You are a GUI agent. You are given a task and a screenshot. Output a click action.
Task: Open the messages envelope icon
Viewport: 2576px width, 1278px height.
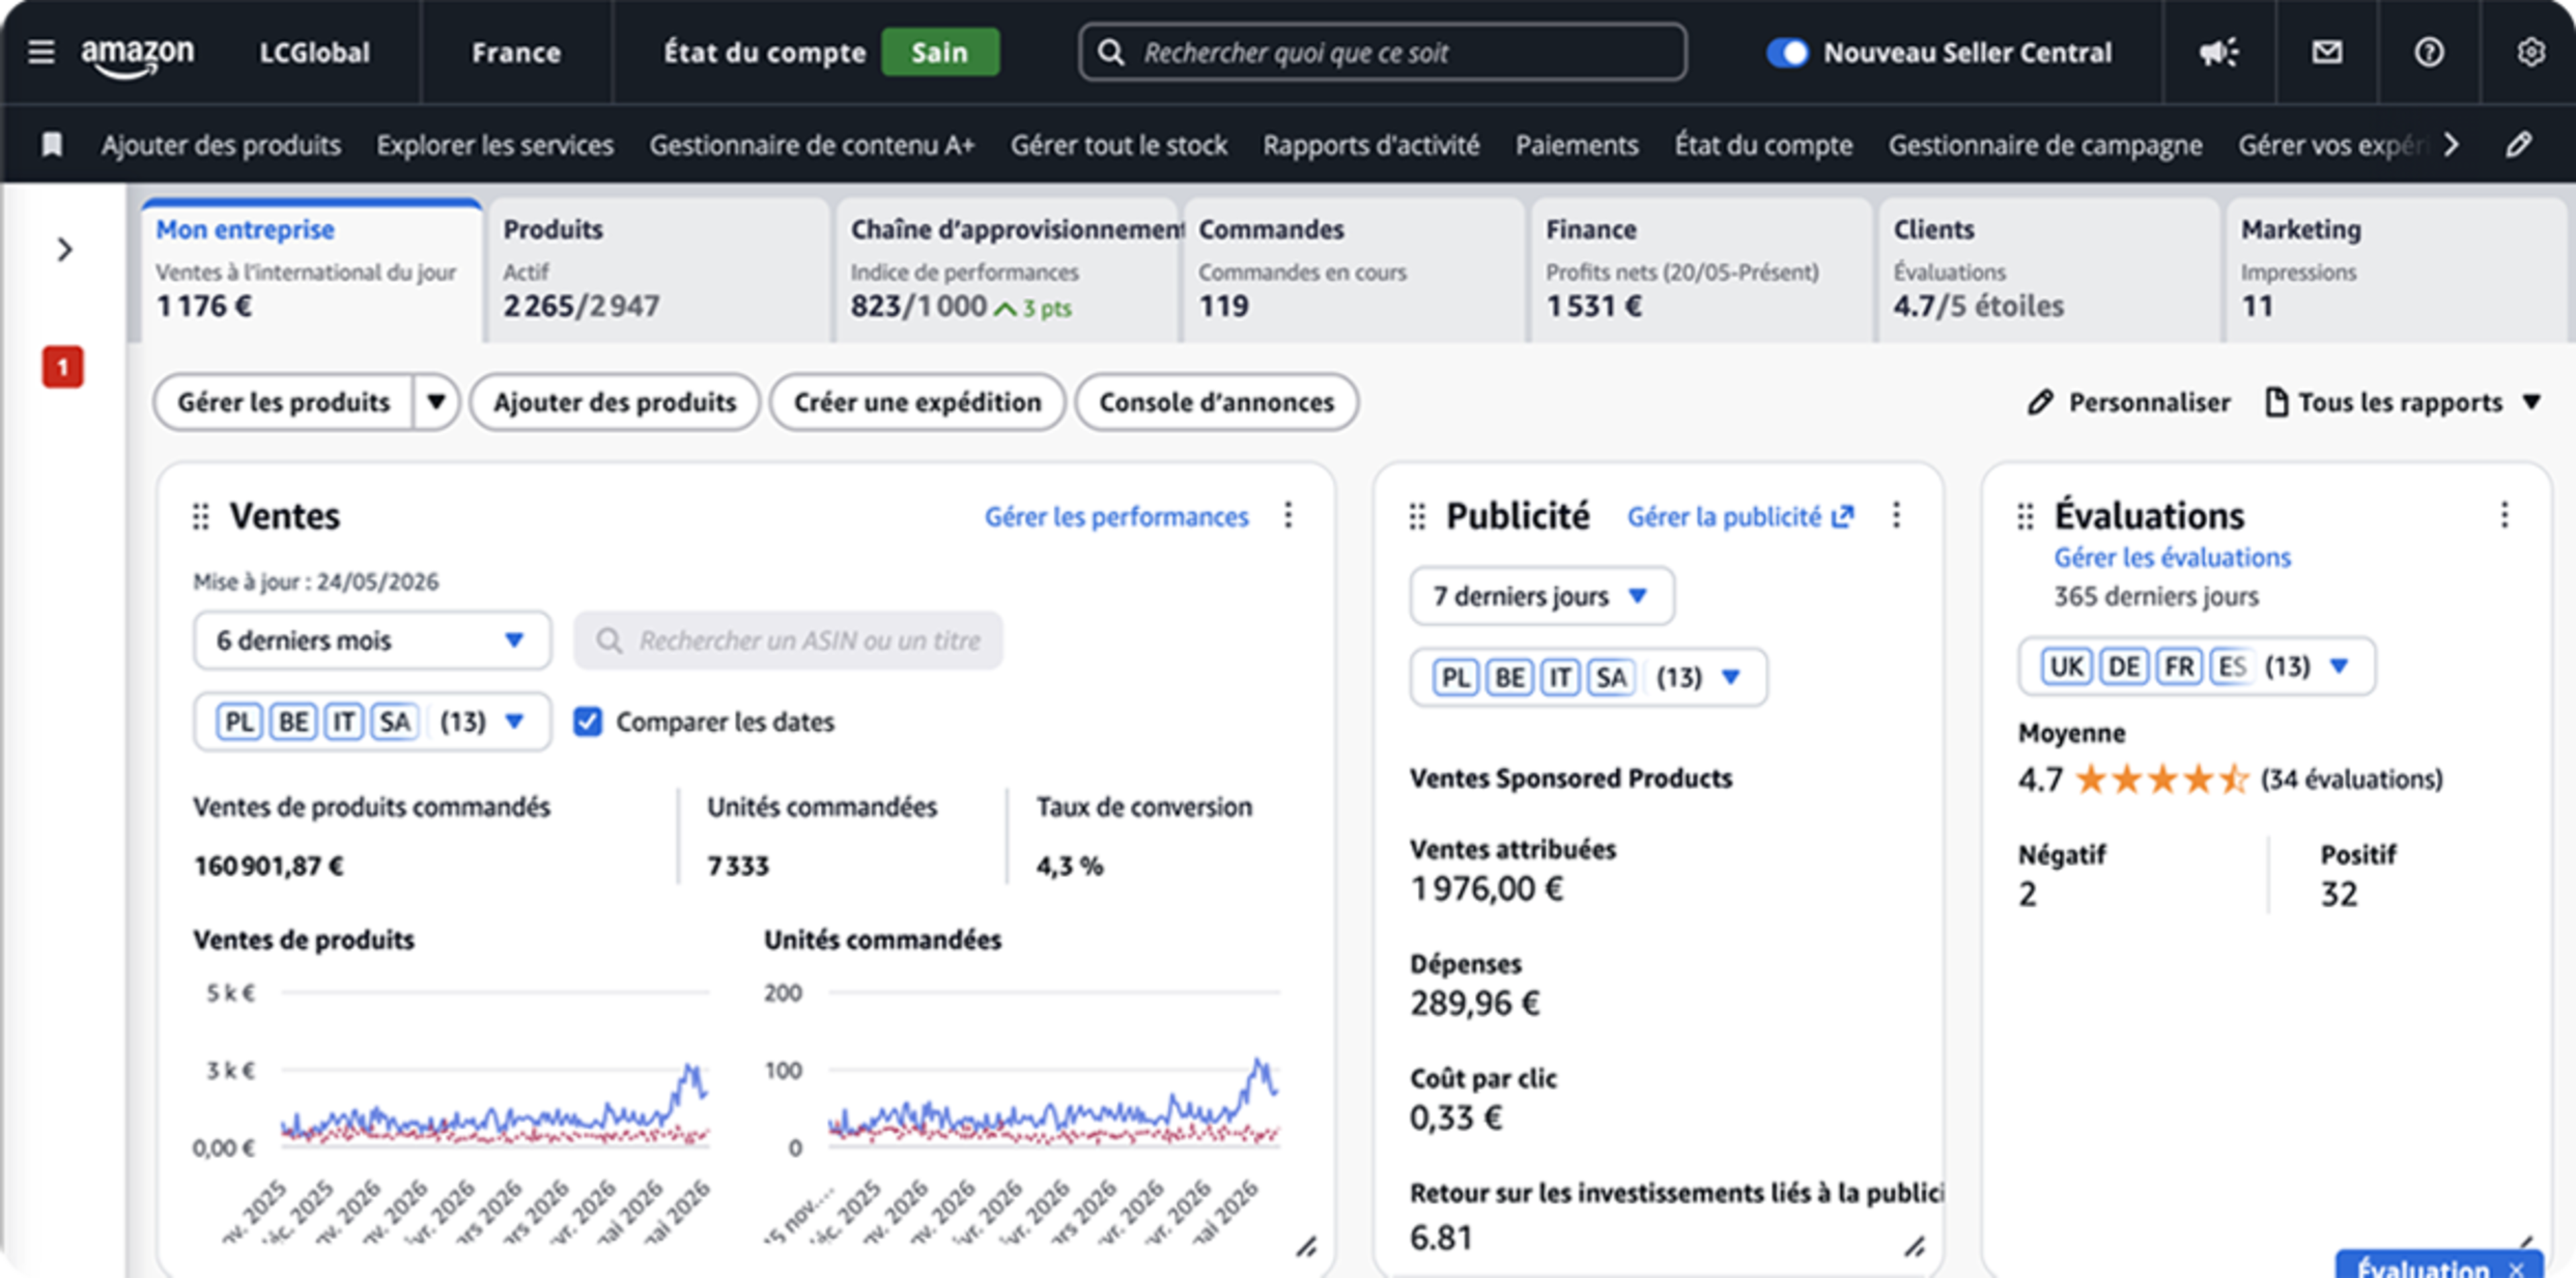pyautogui.click(x=2327, y=52)
